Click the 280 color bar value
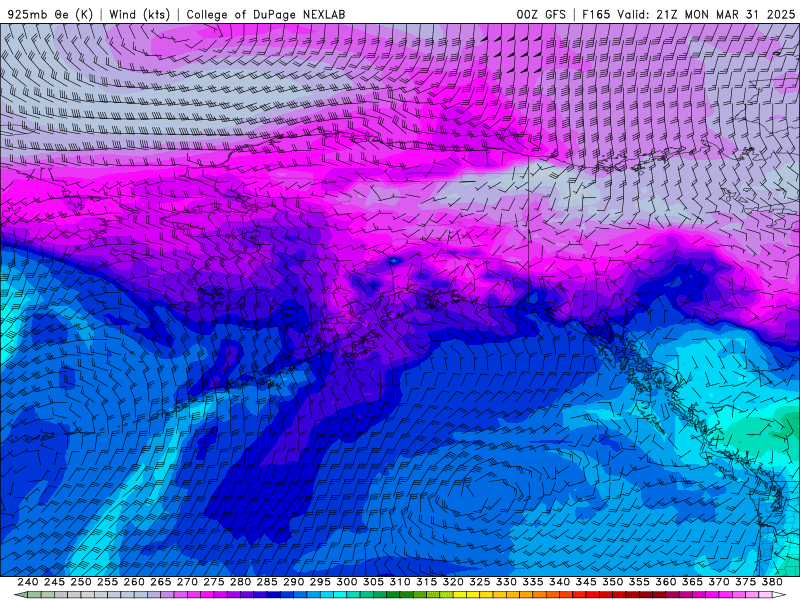The image size is (800, 600). 240,582
